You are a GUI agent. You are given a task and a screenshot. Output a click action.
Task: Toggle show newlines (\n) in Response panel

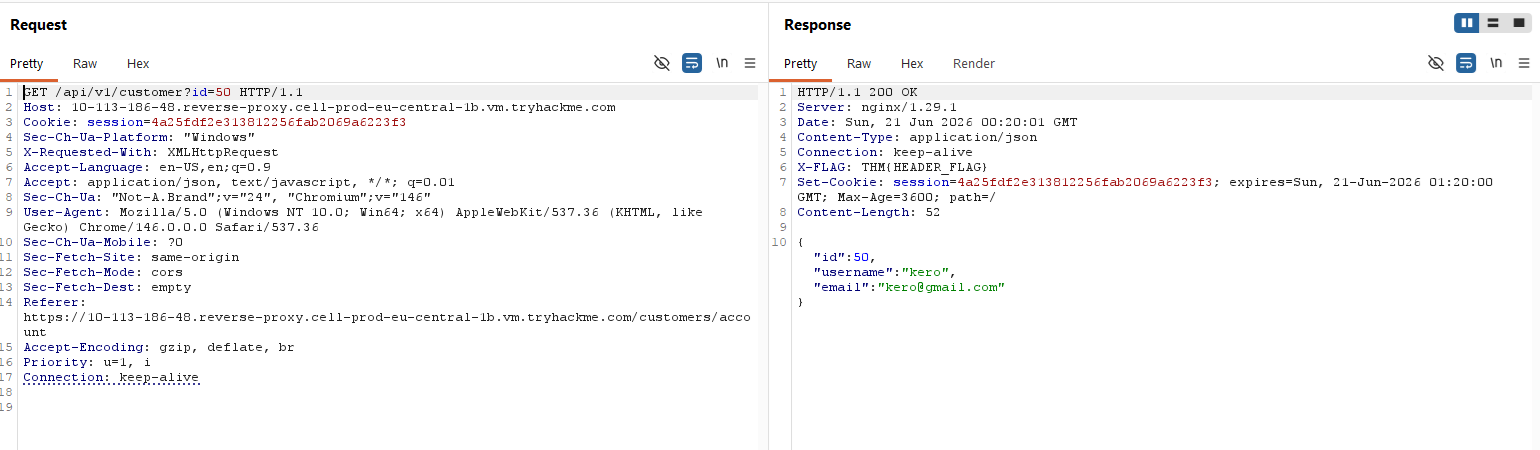[1496, 63]
